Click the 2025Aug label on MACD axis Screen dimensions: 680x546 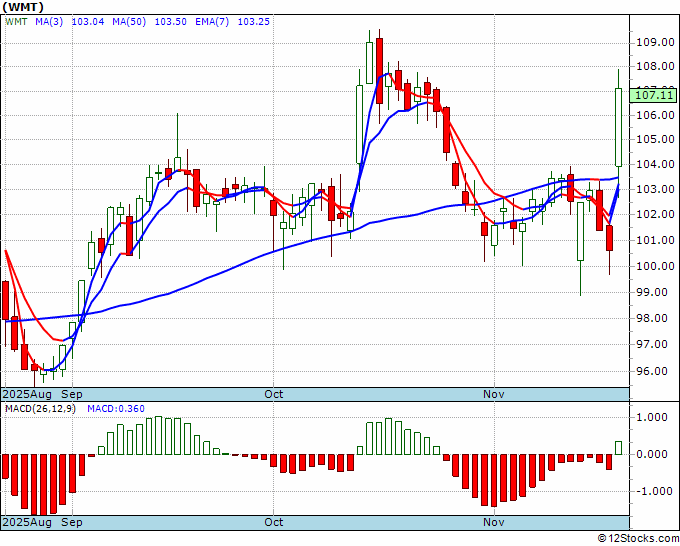pos(27,522)
